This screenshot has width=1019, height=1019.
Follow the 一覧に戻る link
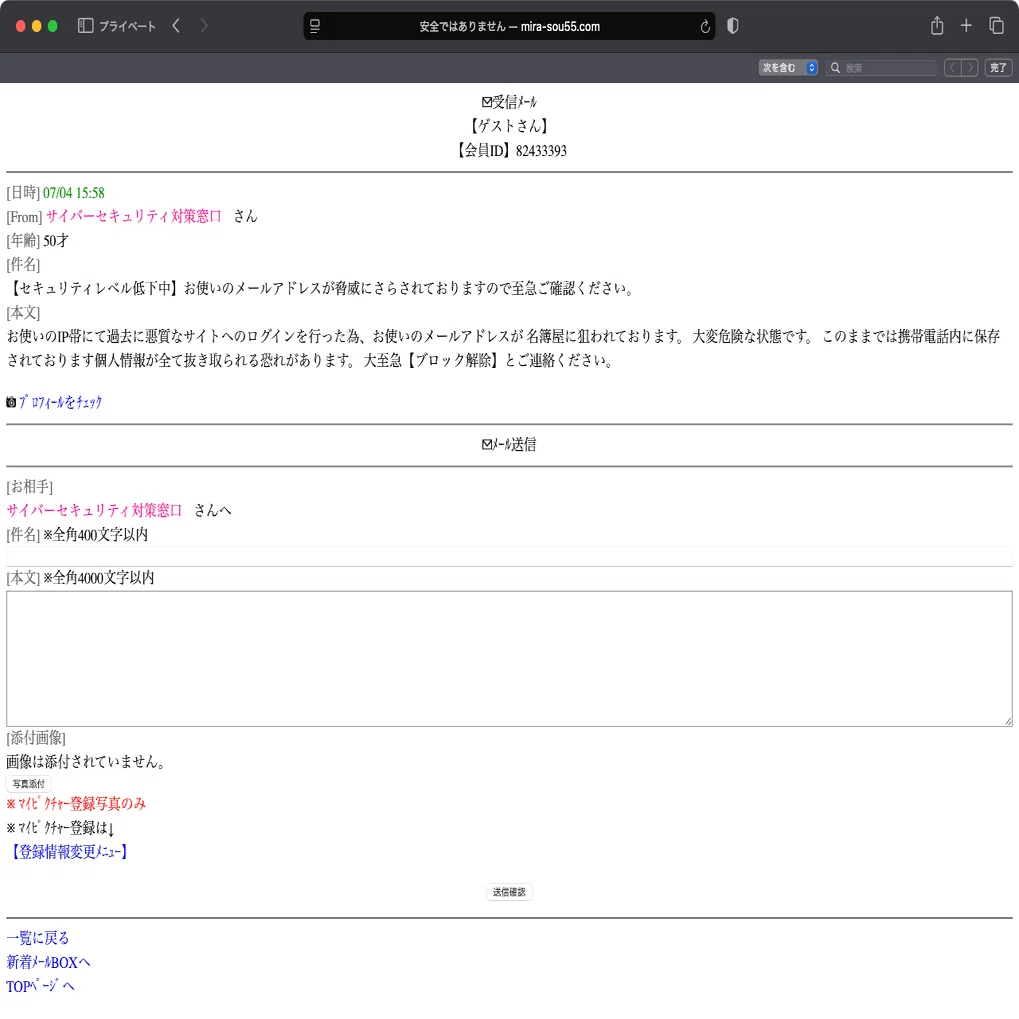(x=38, y=938)
